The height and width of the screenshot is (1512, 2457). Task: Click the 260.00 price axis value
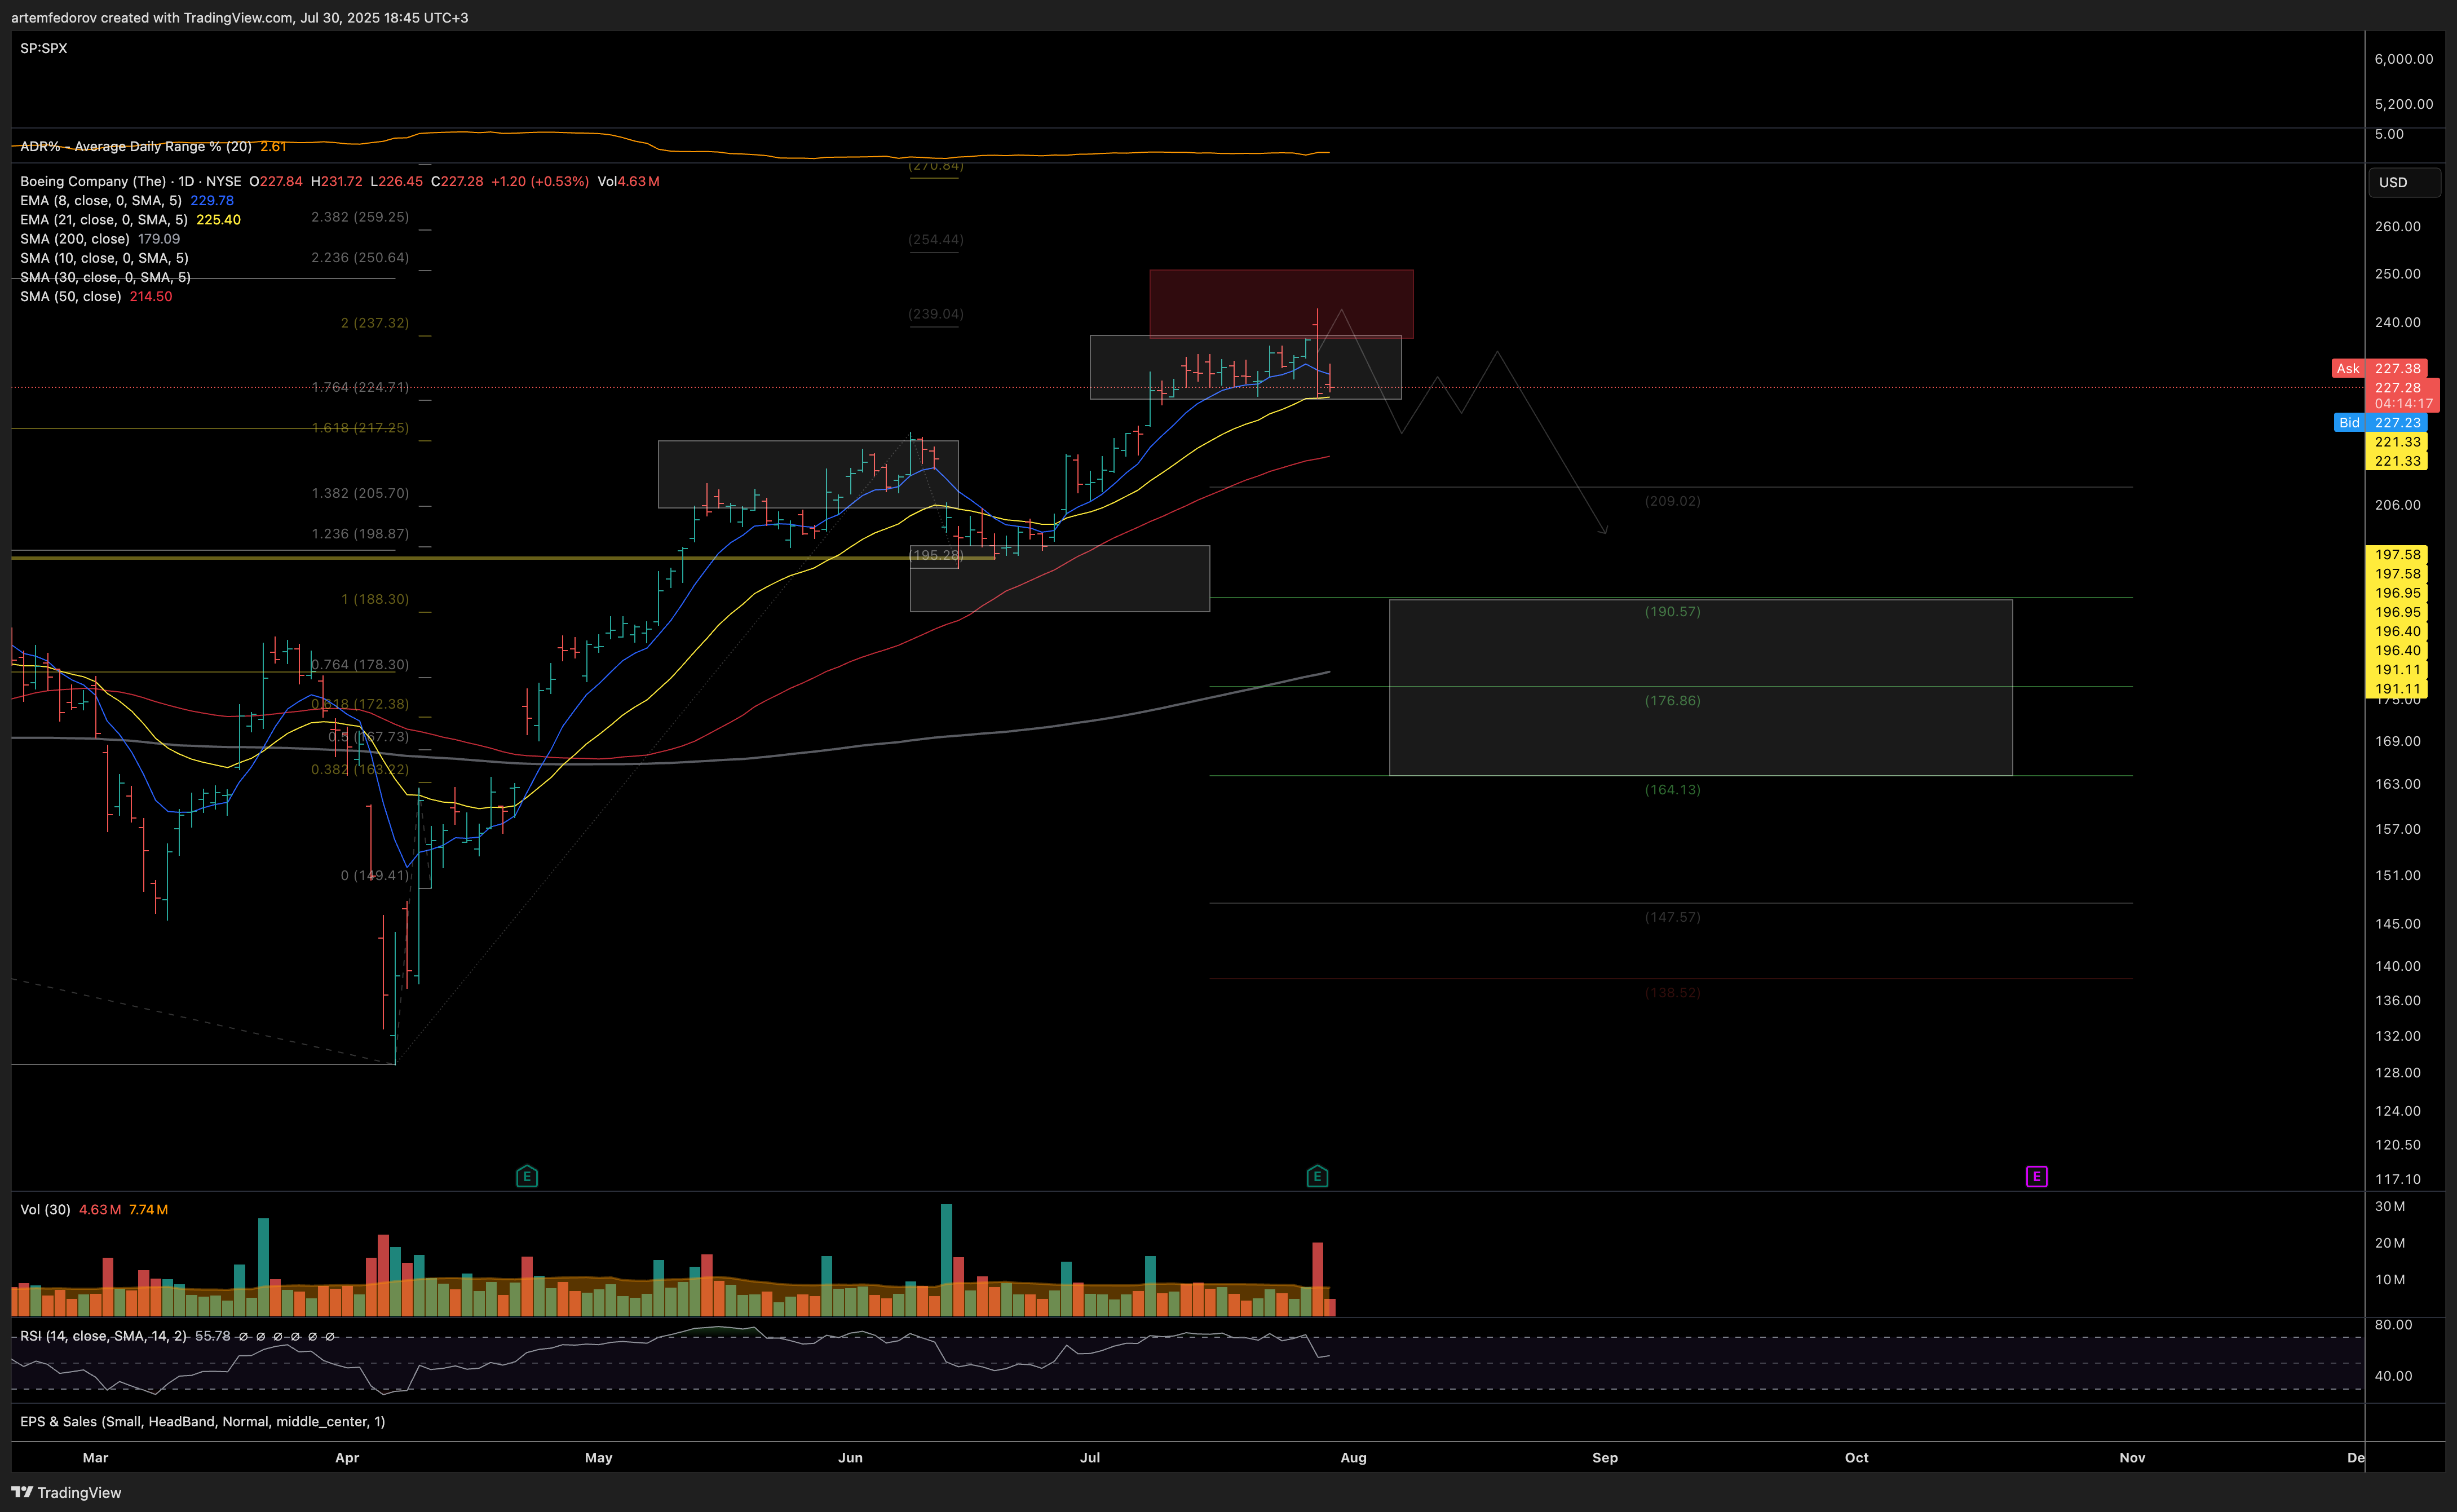2397,226
